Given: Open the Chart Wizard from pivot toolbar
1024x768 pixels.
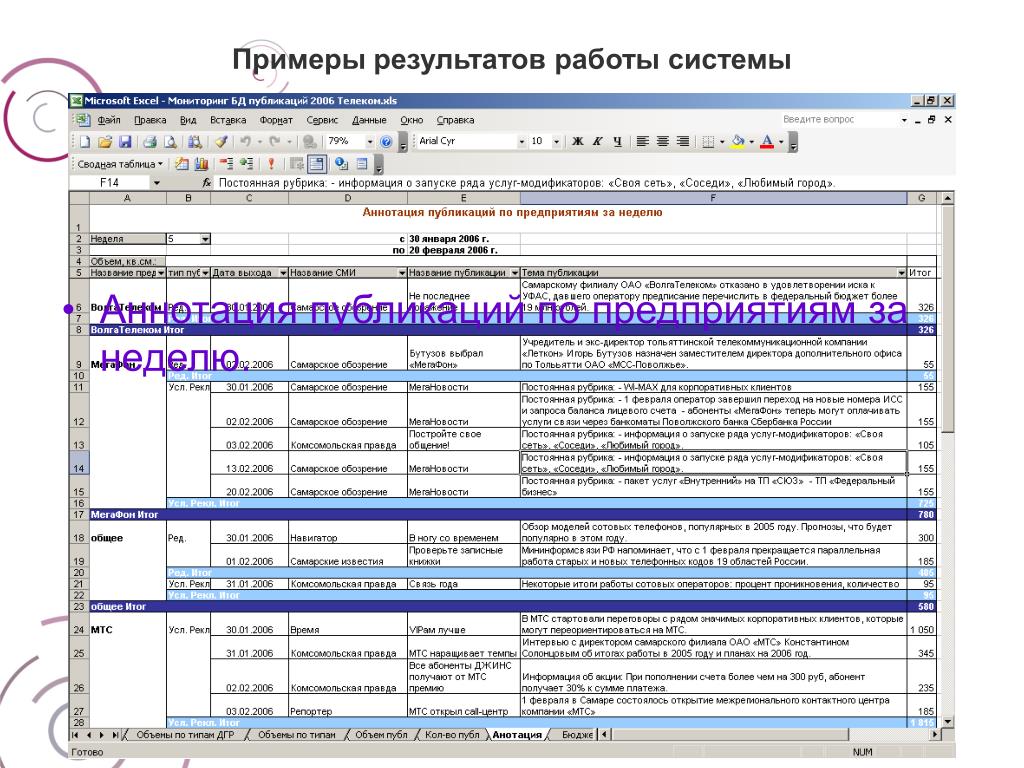Looking at the screenshot, I should click(x=201, y=164).
